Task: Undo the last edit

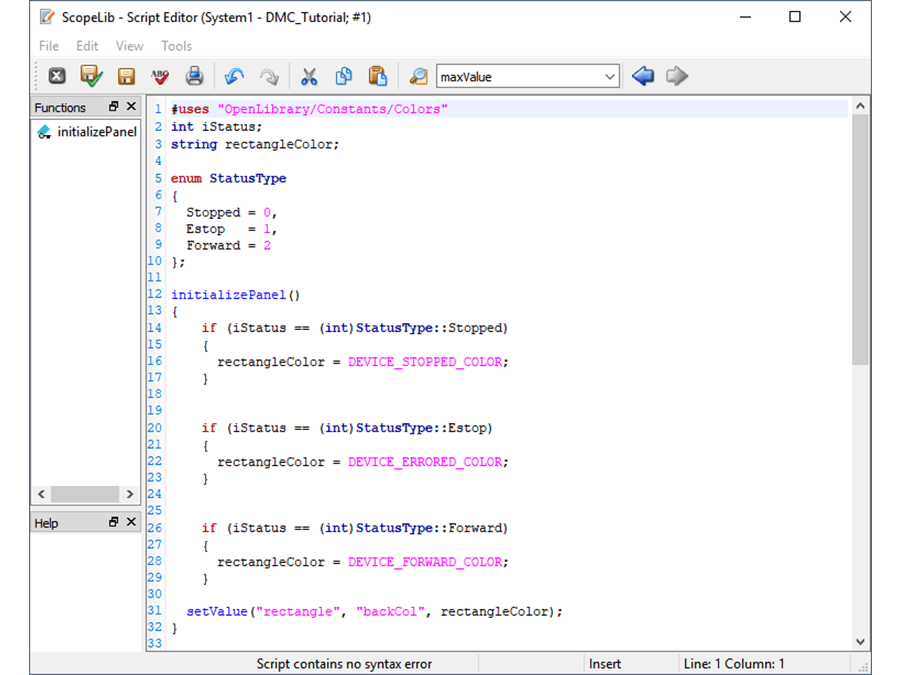Action: 234,76
